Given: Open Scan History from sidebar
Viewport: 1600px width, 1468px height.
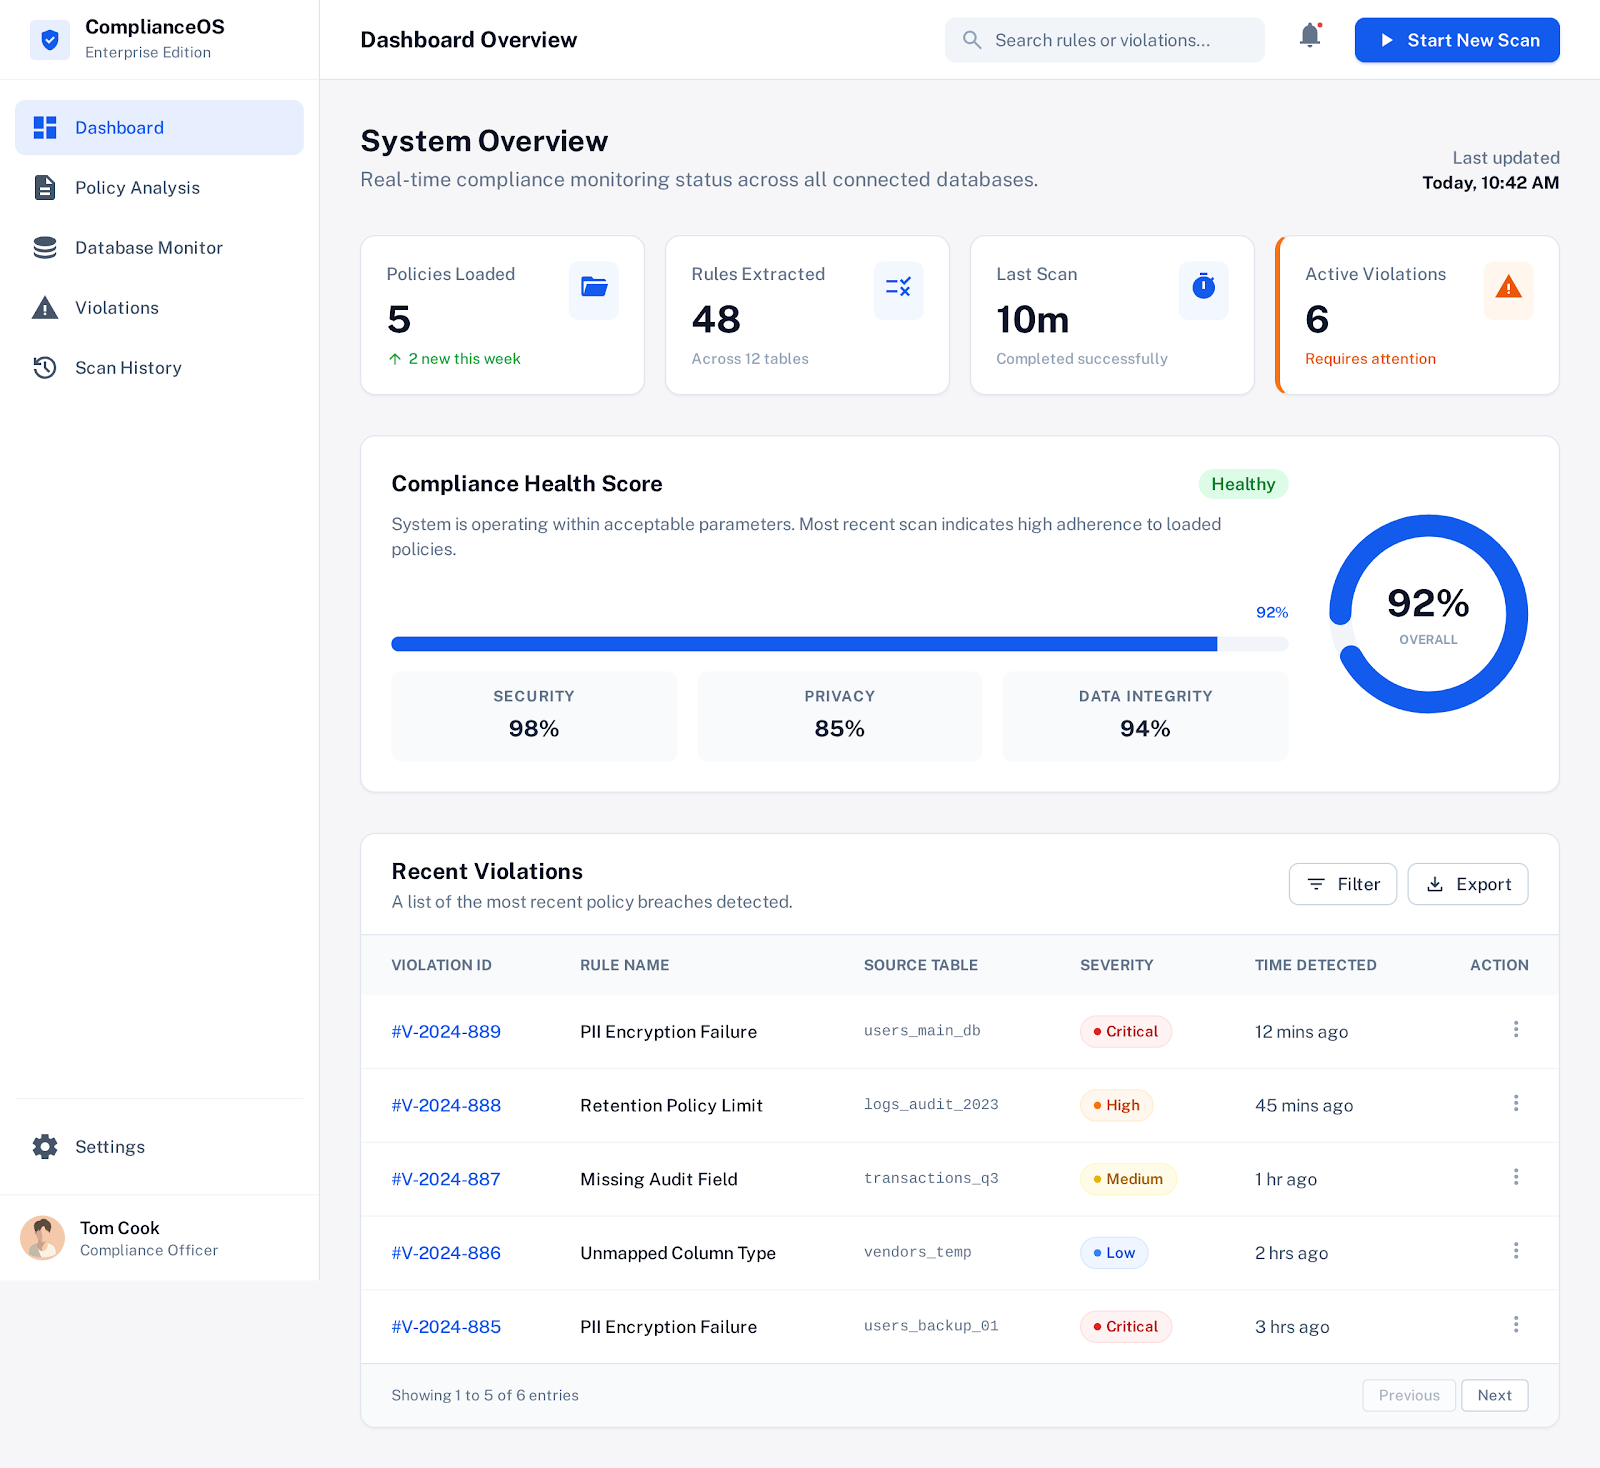Looking at the screenshot, I should [128, 368].
